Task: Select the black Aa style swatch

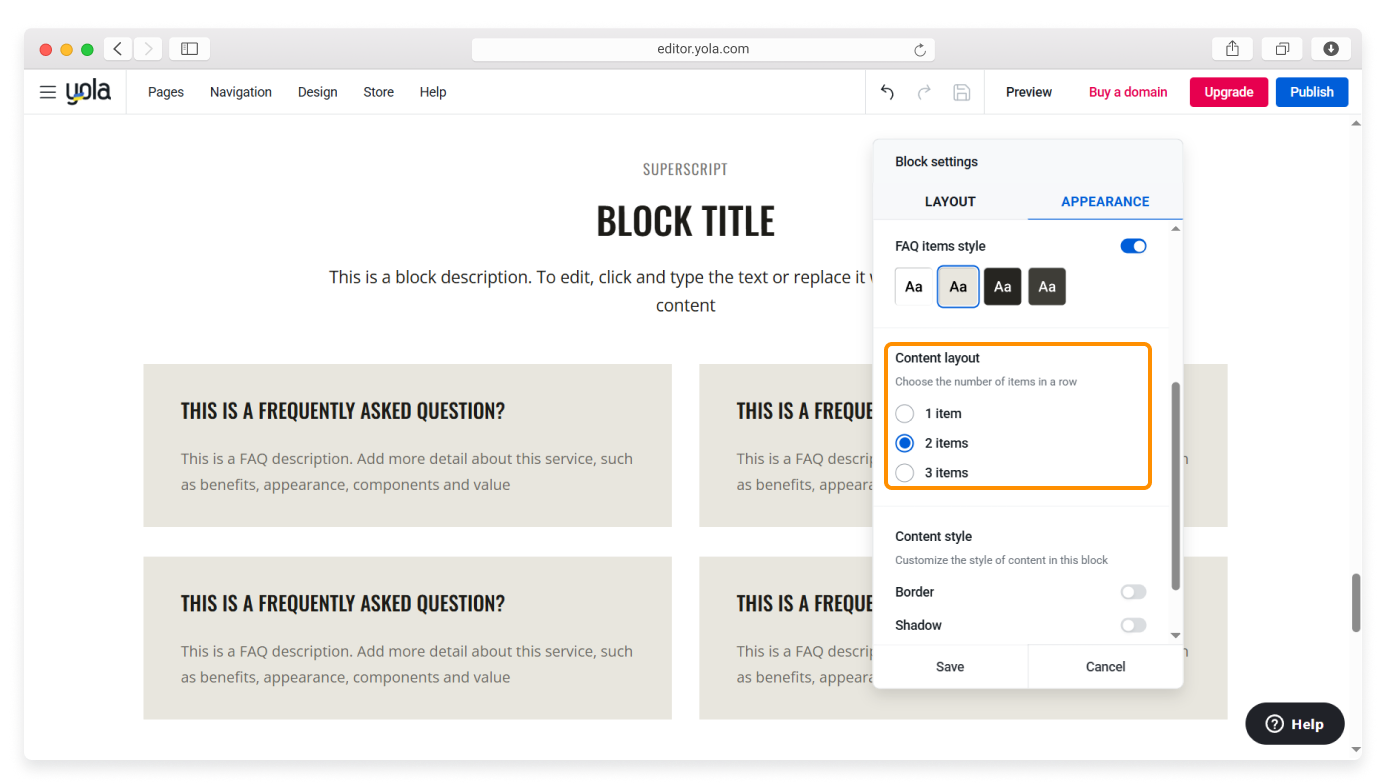Action: 1002,287
